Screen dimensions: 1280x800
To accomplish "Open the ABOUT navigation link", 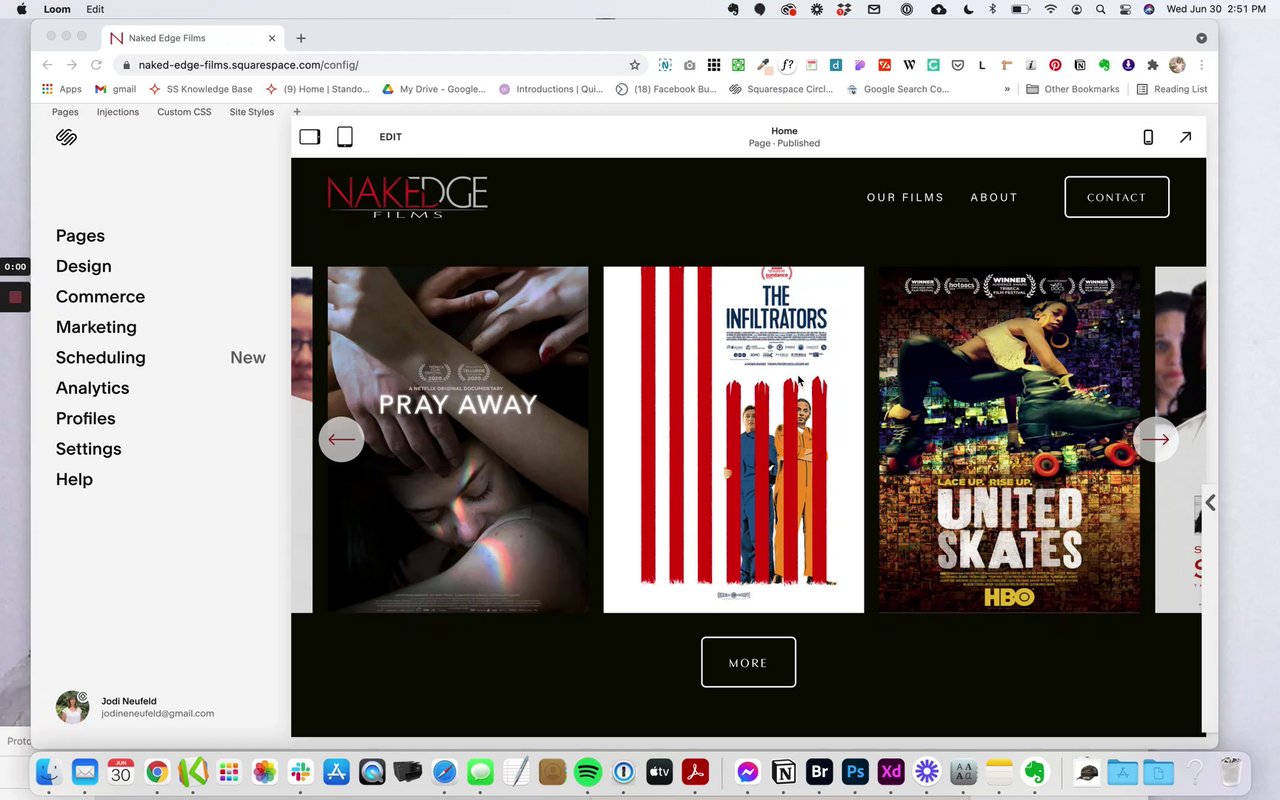I will coord(994,197).
